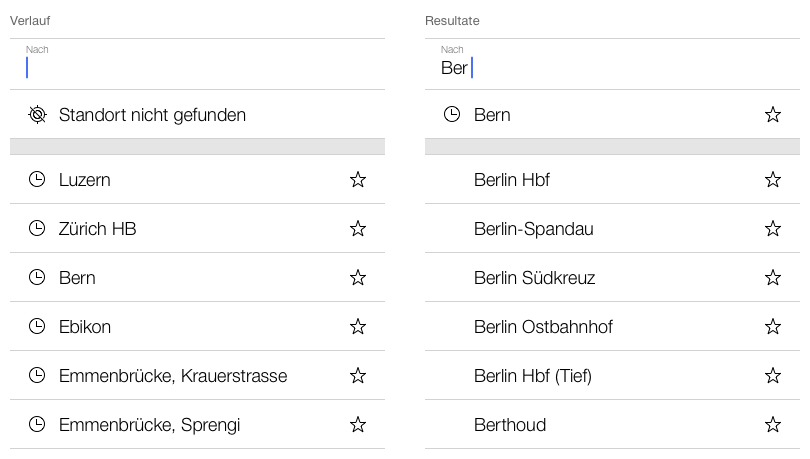
Task: Click the clock icon next to Zürich HB
Action: pos(37,229)
